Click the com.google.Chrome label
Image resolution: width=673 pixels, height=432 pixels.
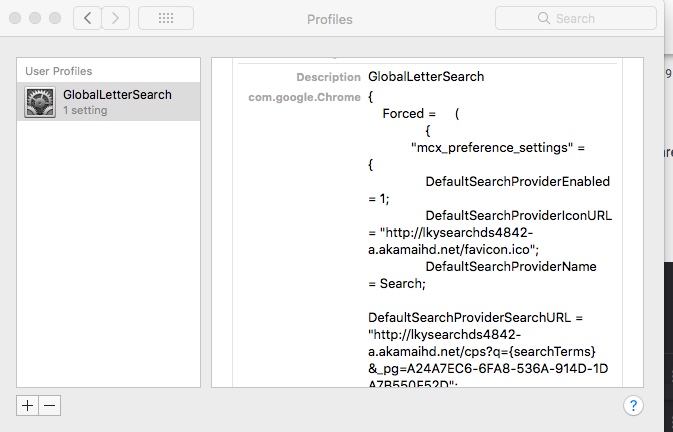point(304,97)
